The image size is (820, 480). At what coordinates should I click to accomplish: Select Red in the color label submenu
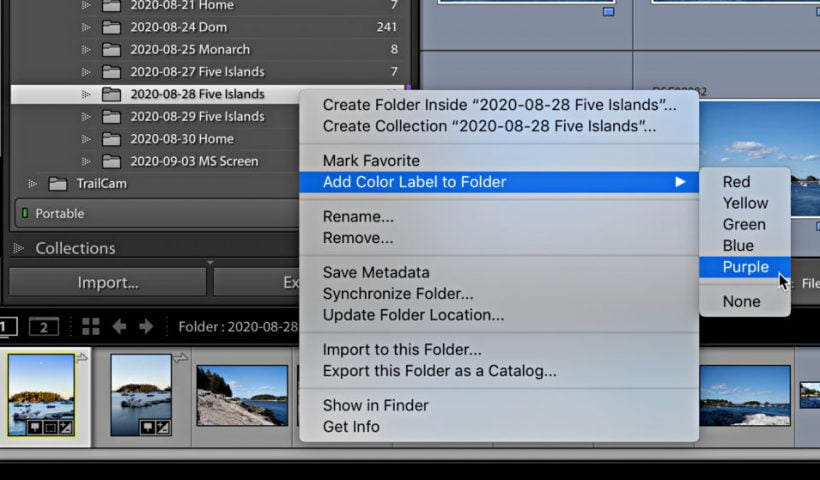pos(736,182)
